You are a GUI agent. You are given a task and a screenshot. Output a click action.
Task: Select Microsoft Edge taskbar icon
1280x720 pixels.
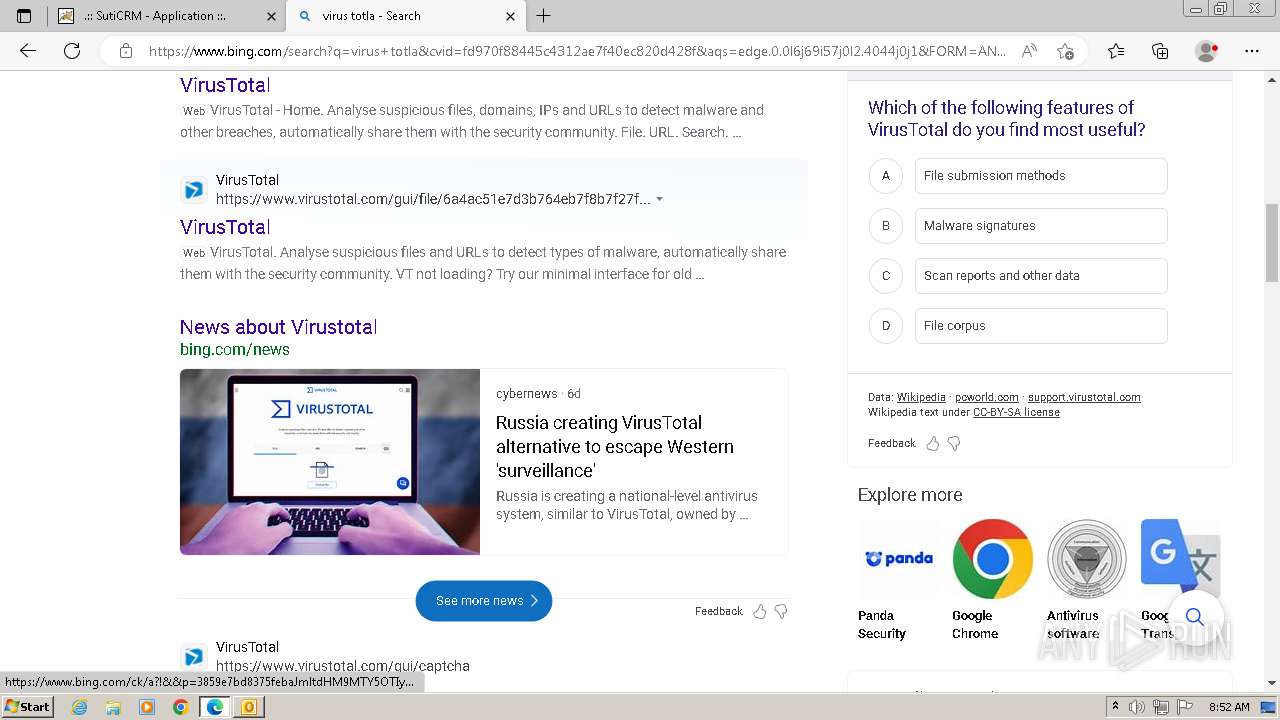[x=215, y=707]
